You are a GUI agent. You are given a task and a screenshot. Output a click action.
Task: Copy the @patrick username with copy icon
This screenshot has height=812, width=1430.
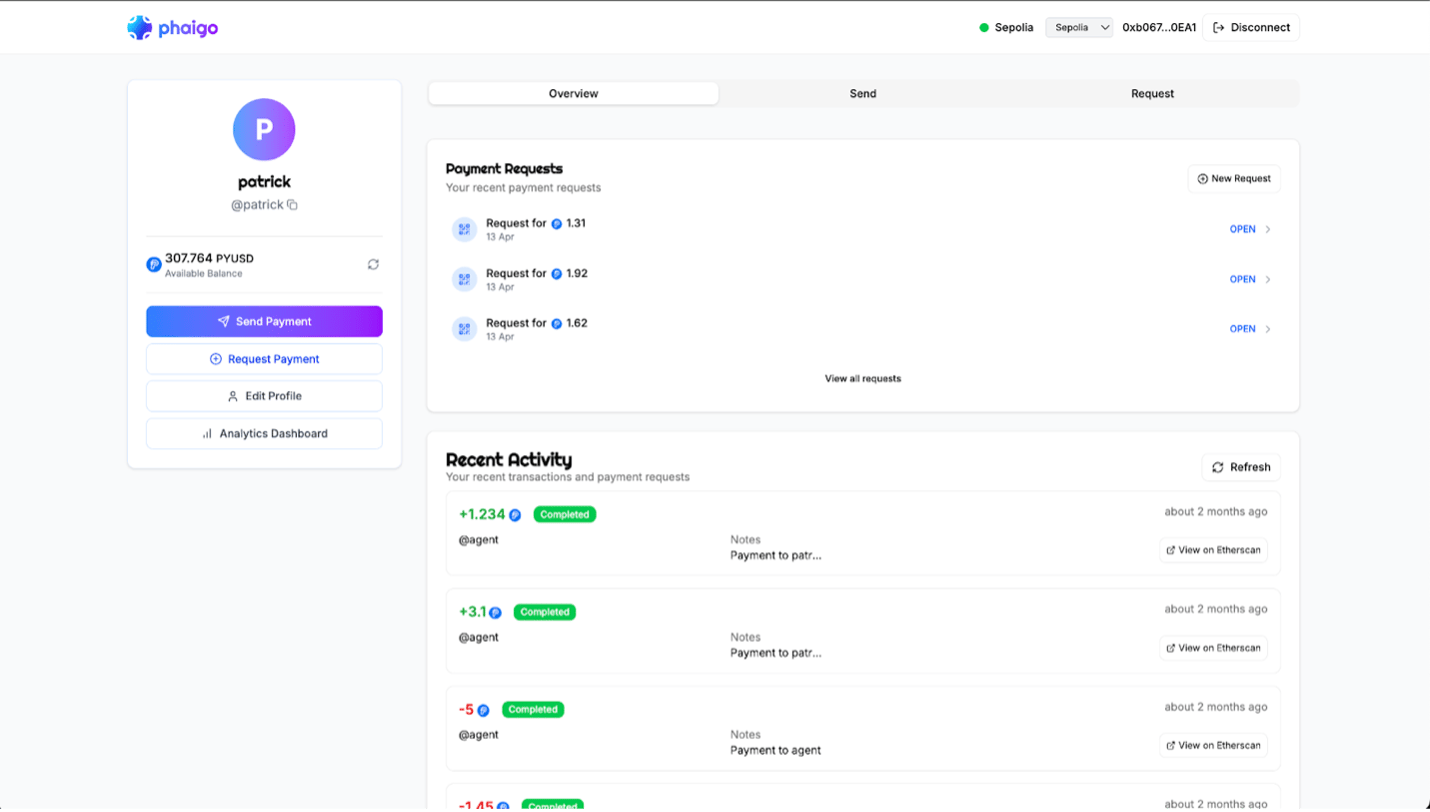pos(292,205)
